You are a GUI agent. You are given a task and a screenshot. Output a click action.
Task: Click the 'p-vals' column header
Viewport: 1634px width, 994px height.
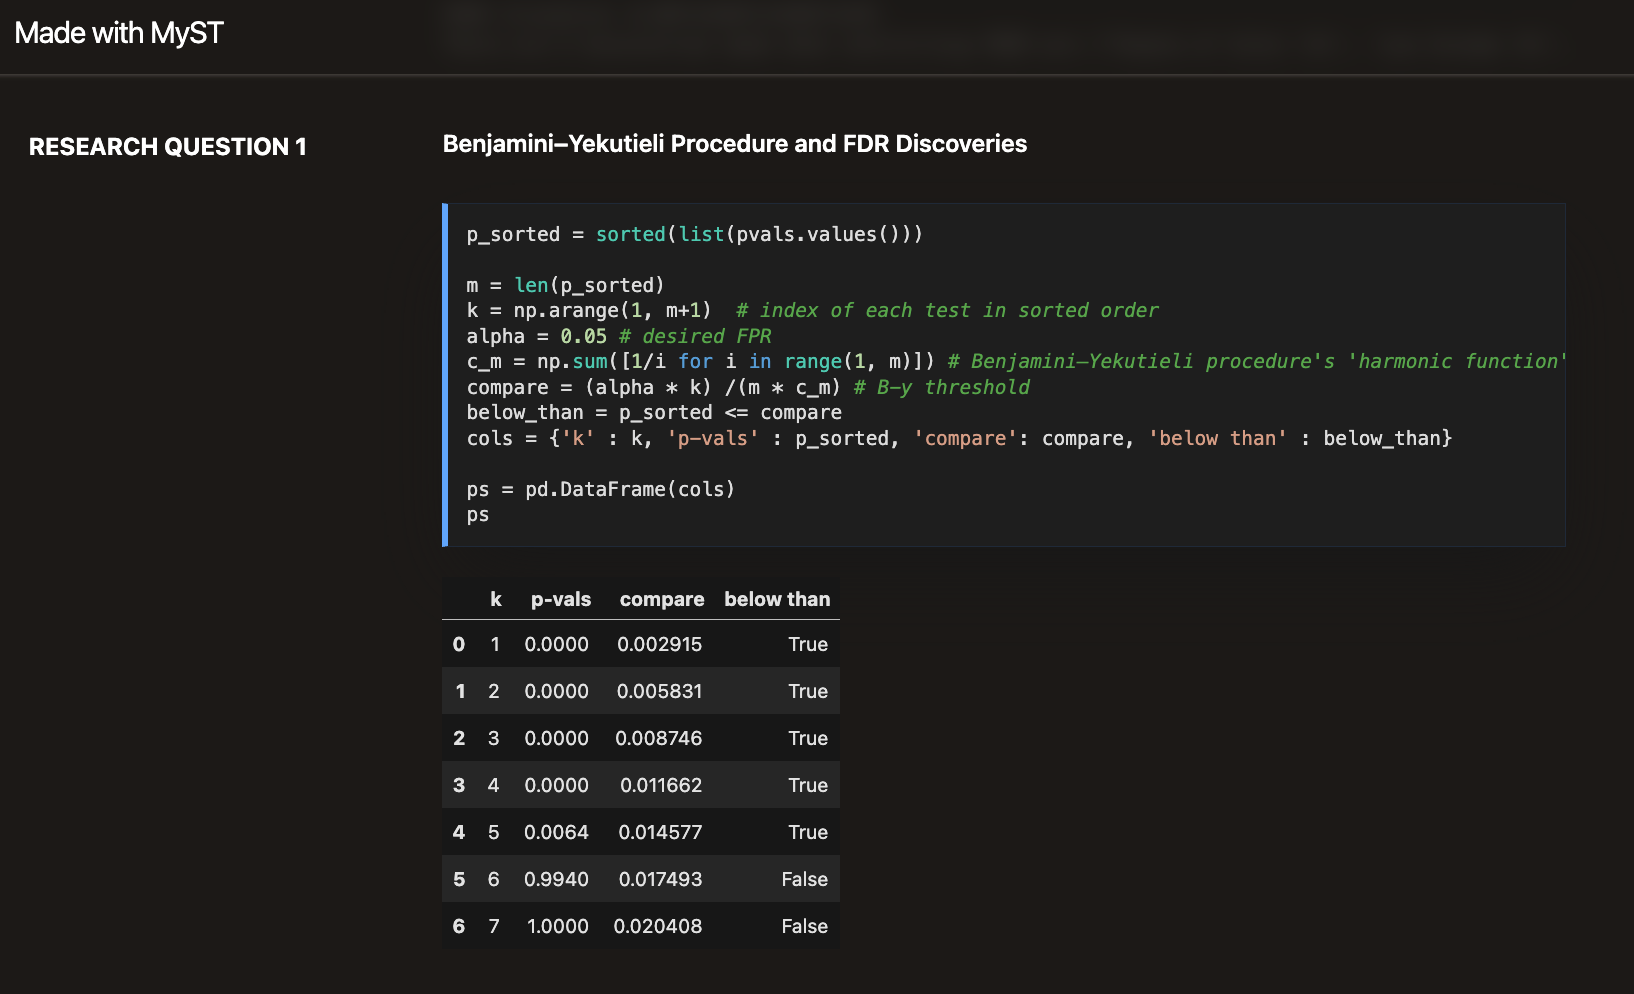tap(560, 599)
